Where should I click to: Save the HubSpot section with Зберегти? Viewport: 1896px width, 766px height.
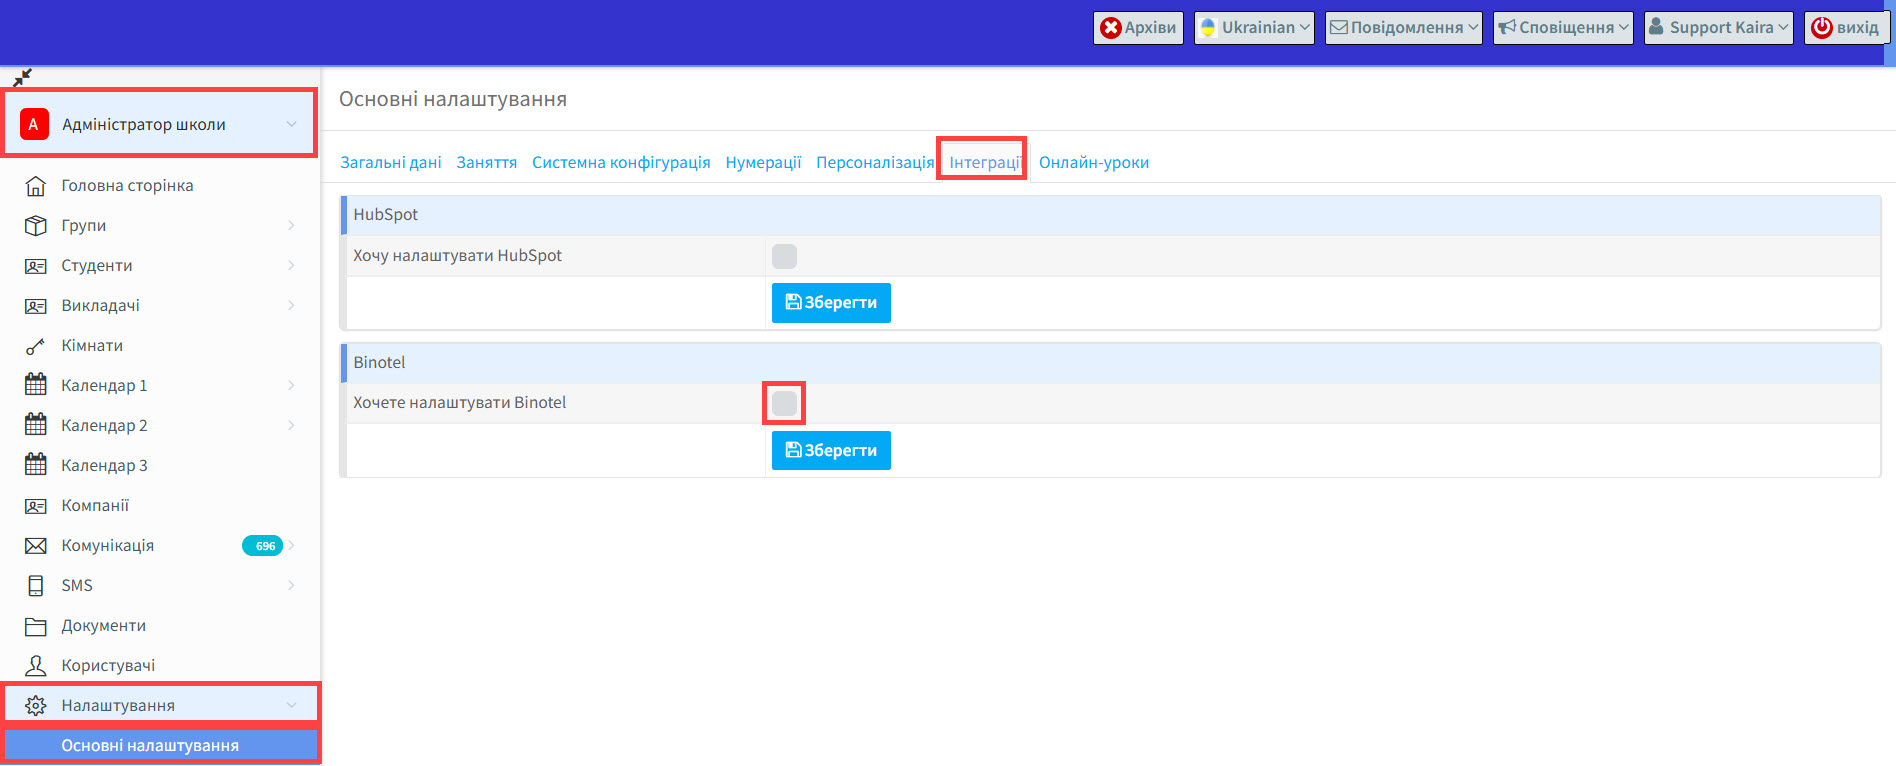[x=831, y=303]
